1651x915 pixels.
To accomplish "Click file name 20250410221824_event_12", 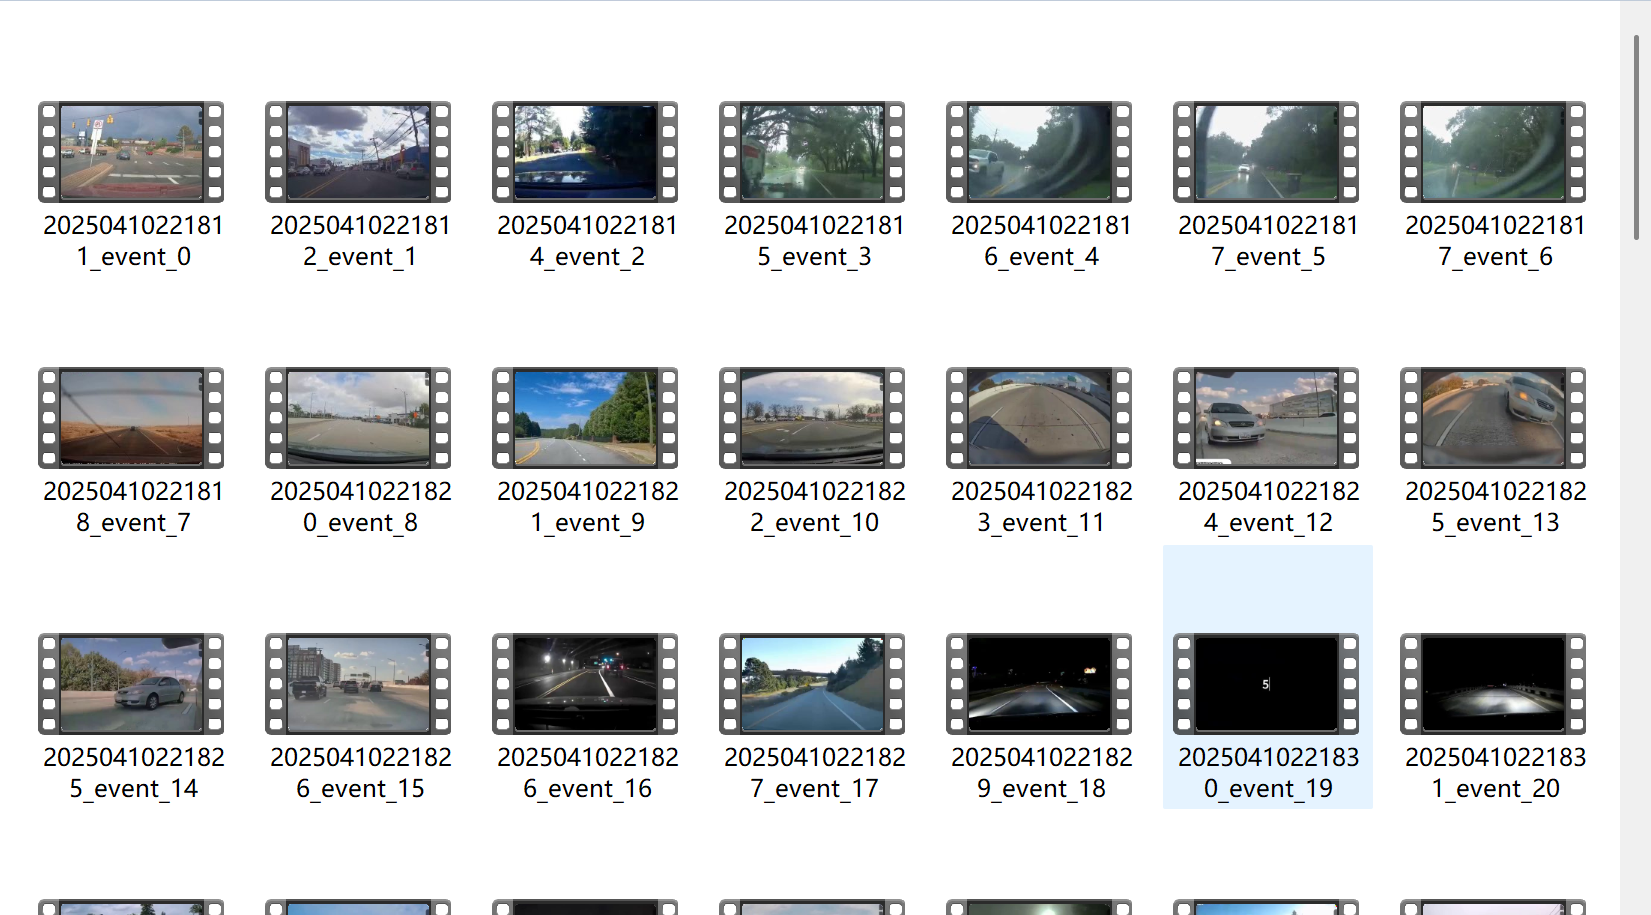I will click(x=1269, y=507).
